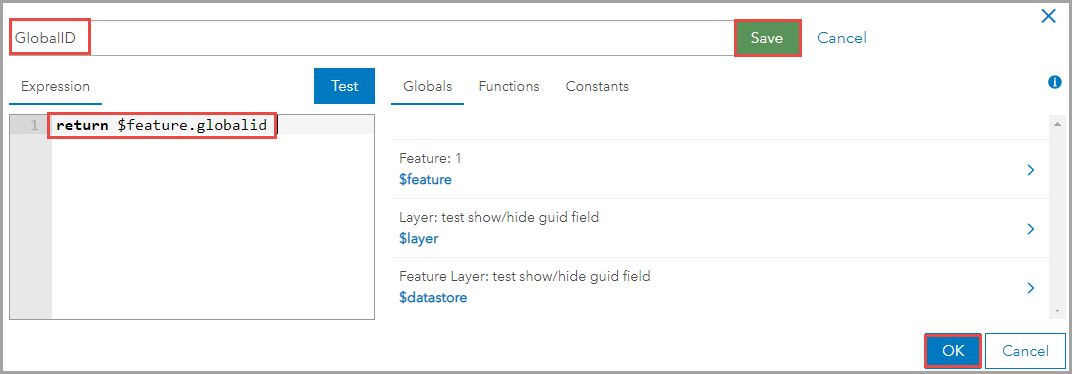Viewport: 1072px width, 374px height.
Task: Expand the $datastore global entry chevron
Action: 1031,288
